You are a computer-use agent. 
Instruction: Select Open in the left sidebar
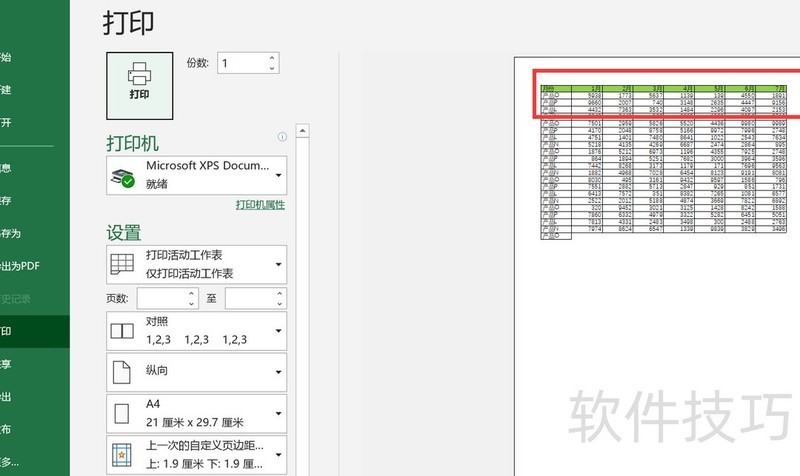pyautogui.click(x=35, y=122)
